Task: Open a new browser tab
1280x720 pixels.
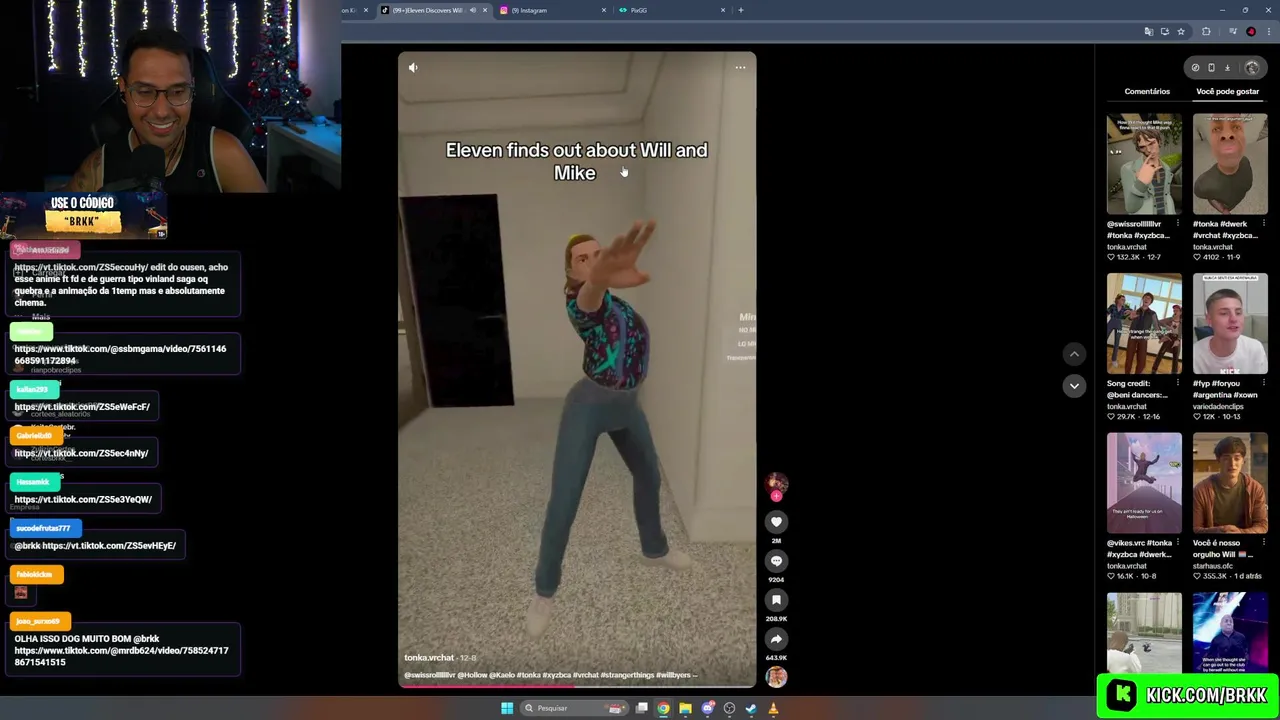Action: pyautogui.click(x=740, y=10)
